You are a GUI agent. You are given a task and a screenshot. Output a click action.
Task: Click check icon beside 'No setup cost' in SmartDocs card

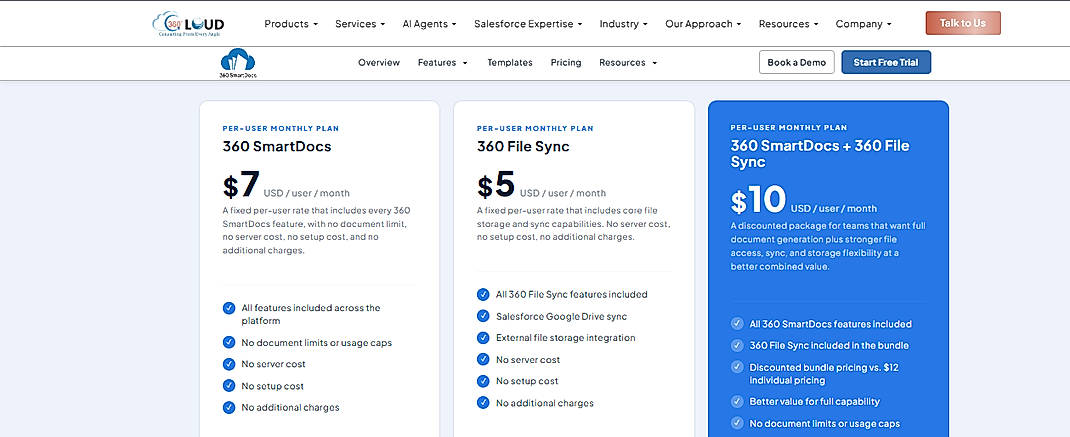229,386
